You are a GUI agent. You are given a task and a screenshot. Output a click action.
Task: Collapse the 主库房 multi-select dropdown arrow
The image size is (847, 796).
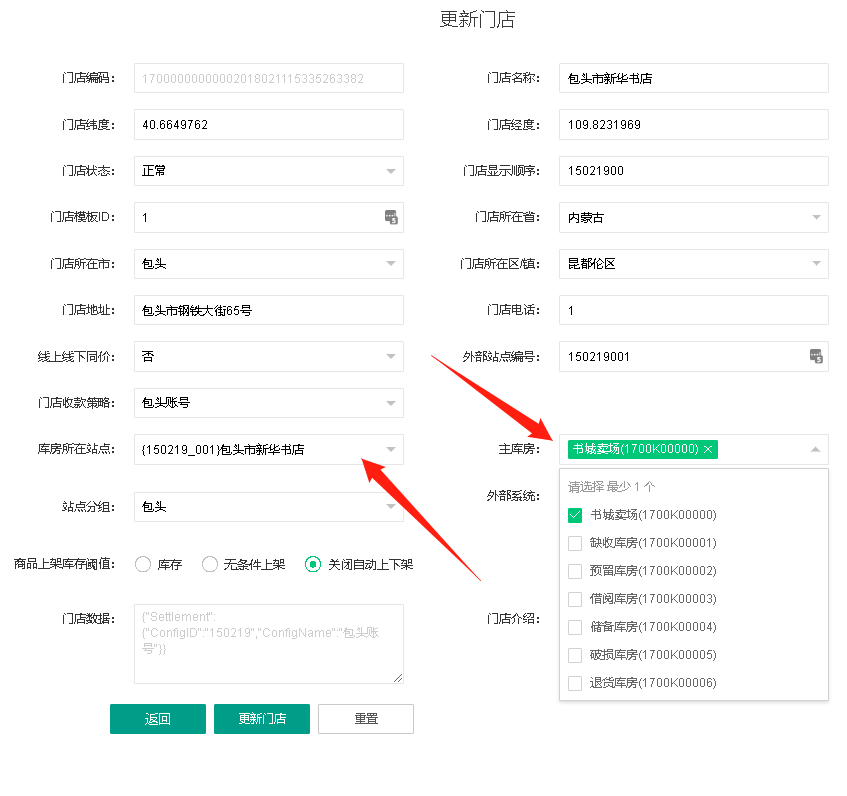(815, 450)
